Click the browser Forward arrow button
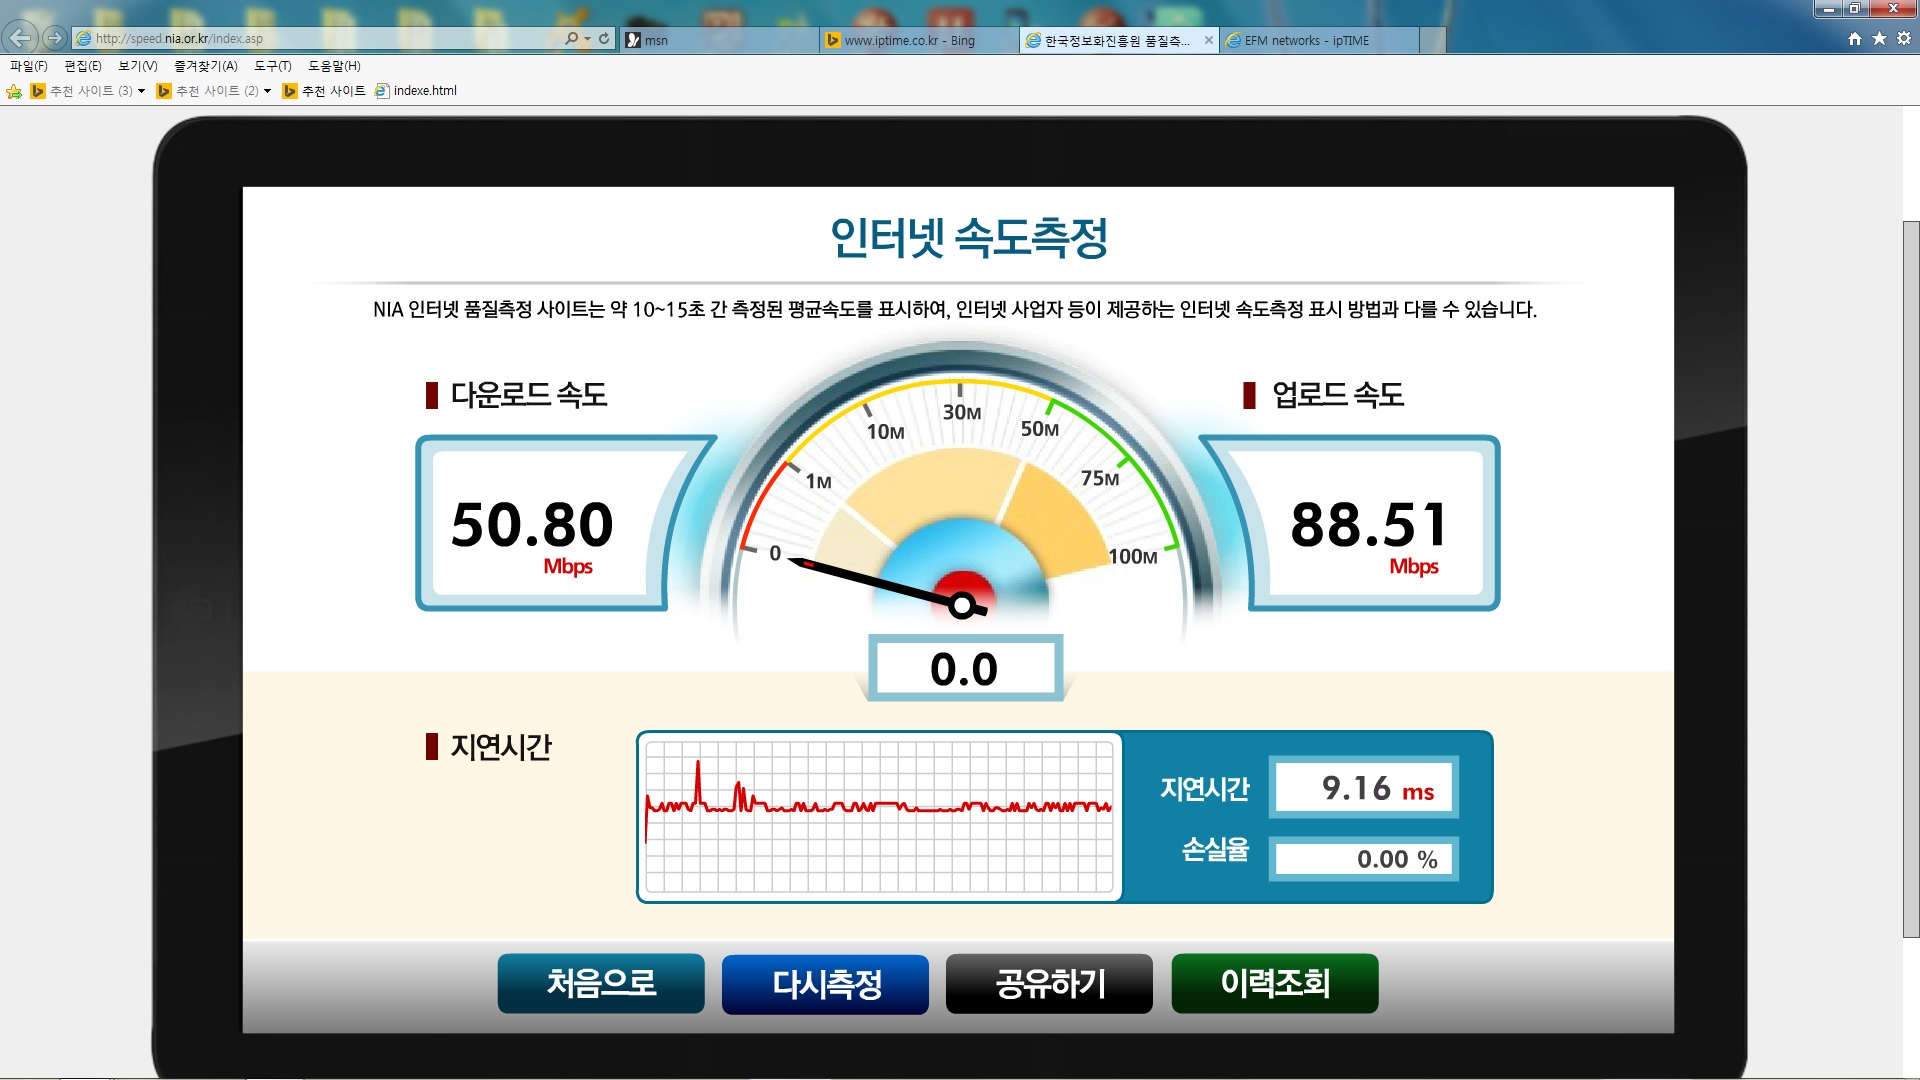Image resolution: width=1920 pixels, height=1080 pixels. [x=55, y=38]
